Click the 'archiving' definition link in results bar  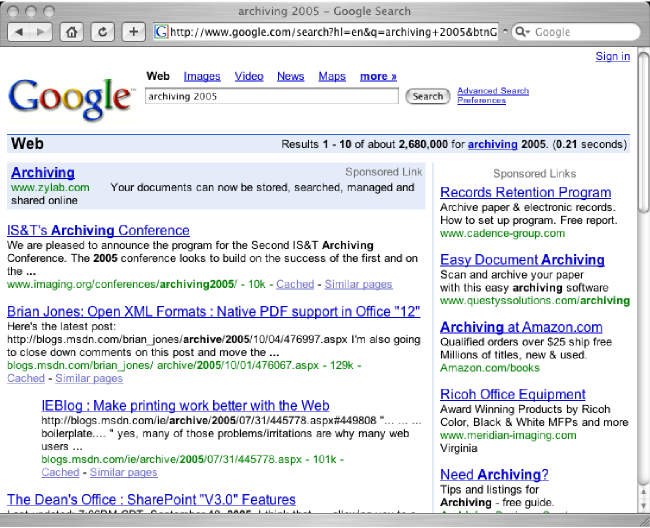(492, 144)
